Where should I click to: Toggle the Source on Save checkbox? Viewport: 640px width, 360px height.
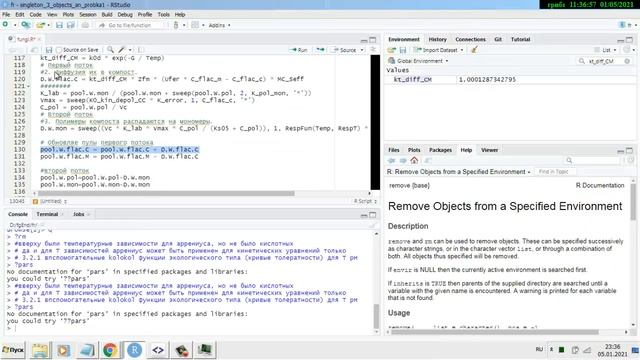(x=59, y=50)
